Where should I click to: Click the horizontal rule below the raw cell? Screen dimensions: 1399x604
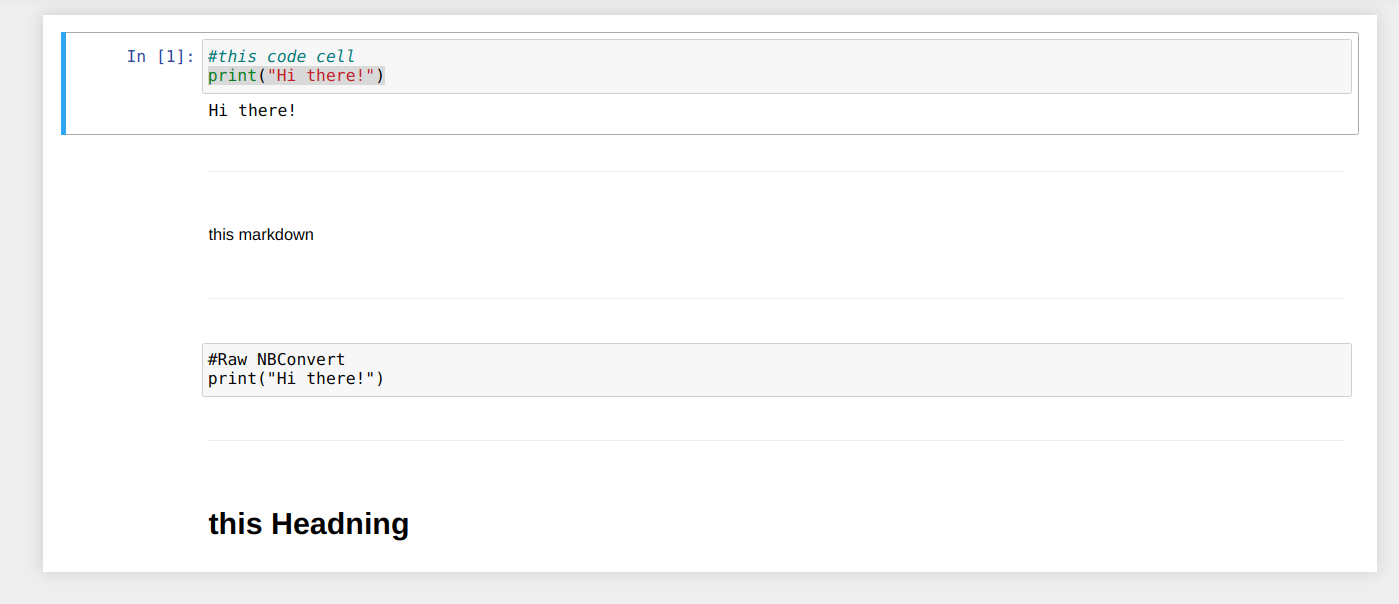(x=775, y=441)
